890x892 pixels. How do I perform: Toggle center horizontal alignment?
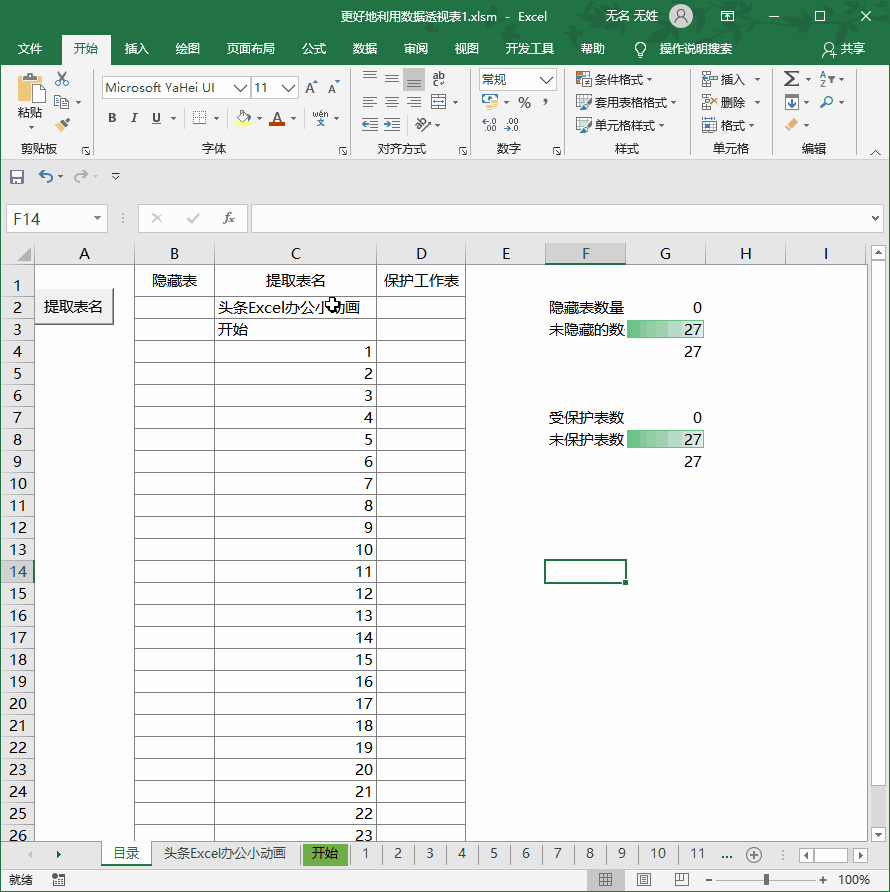[392, 102]
